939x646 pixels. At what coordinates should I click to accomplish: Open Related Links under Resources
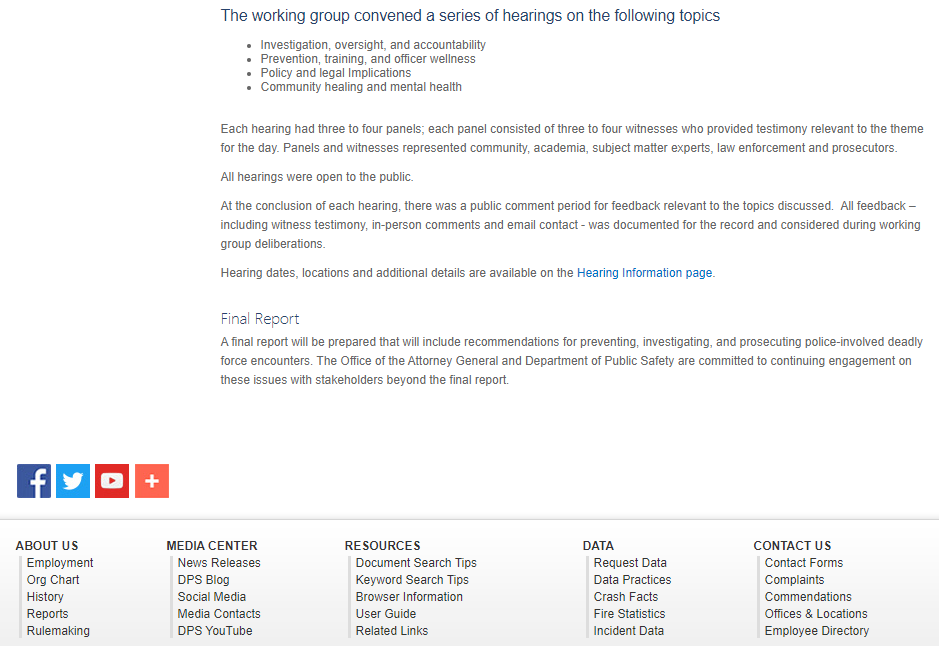(392, 630)
